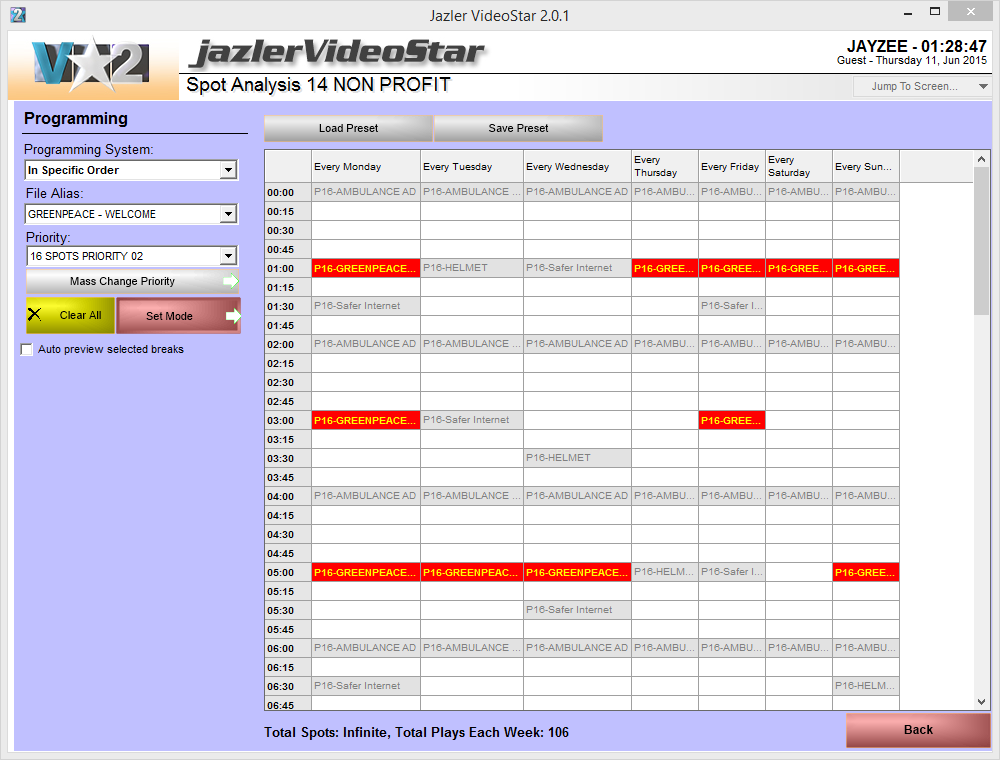Go back using the Back button

click(917, 730)
